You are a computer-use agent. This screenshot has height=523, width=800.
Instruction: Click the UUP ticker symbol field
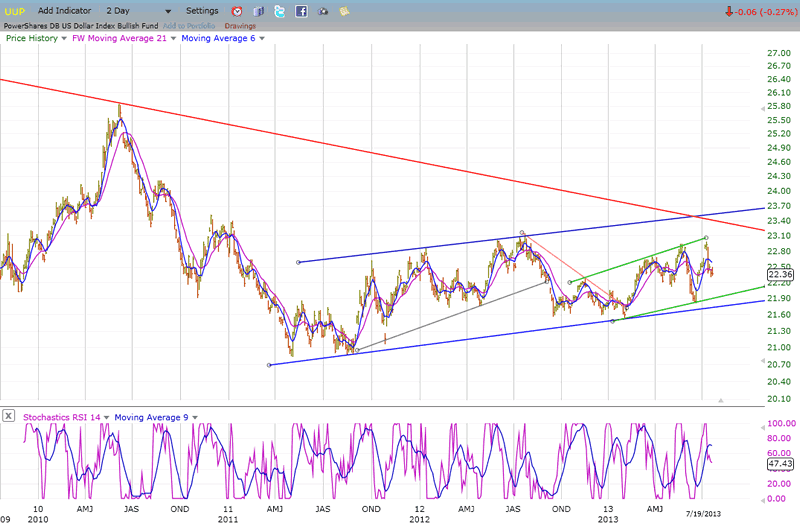click(16, 10)
